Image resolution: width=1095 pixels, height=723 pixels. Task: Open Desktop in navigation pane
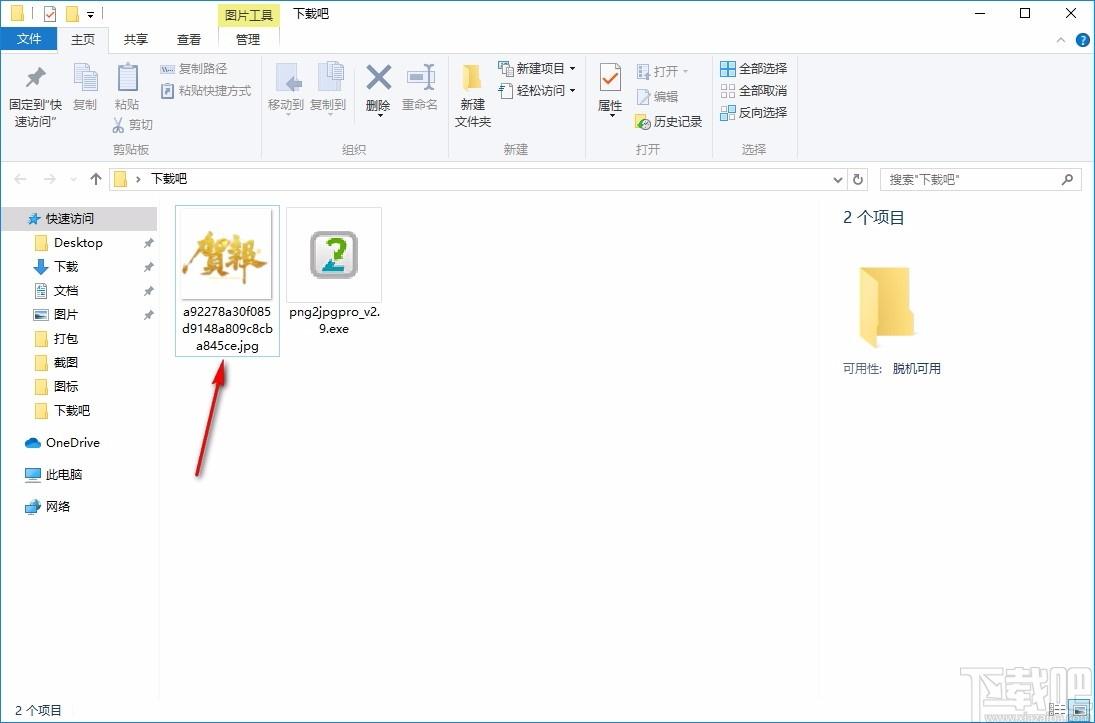(78, 242)
